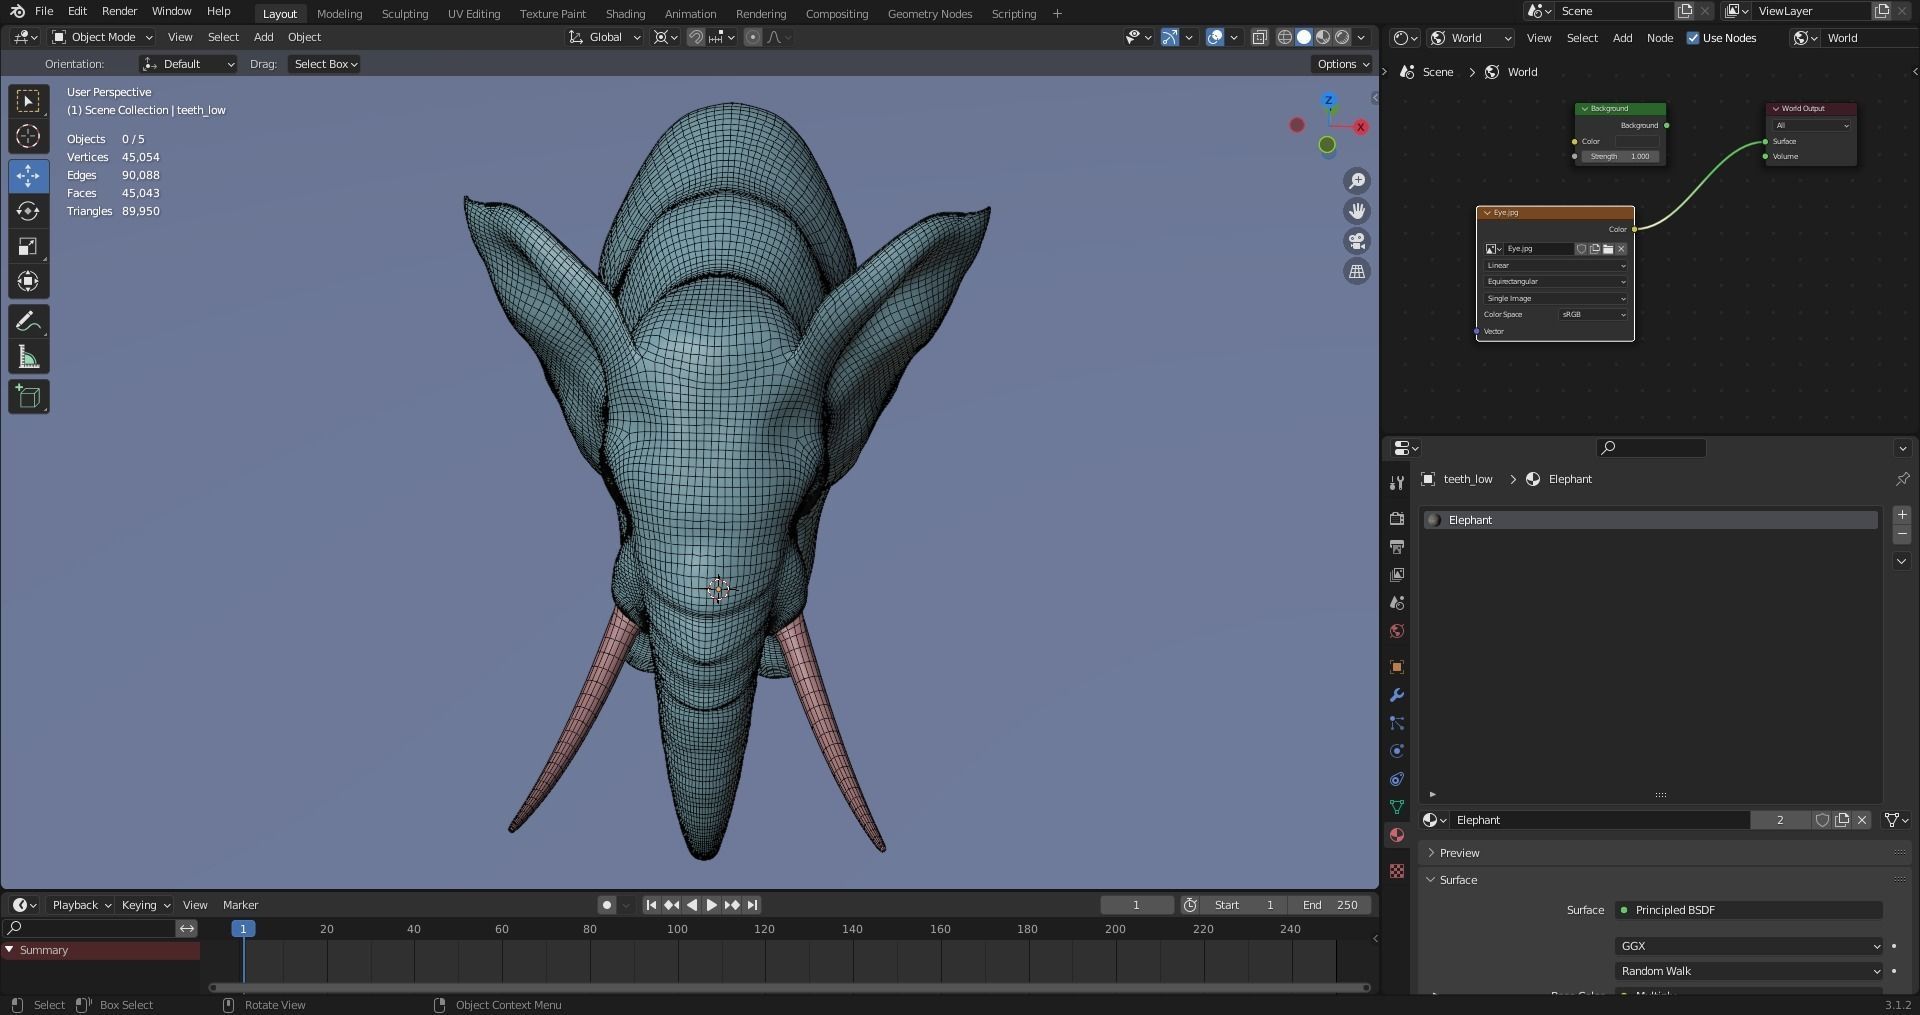Open the Render properties tab
This screenshot has width=1920, height=1015.
[1397, 519]
